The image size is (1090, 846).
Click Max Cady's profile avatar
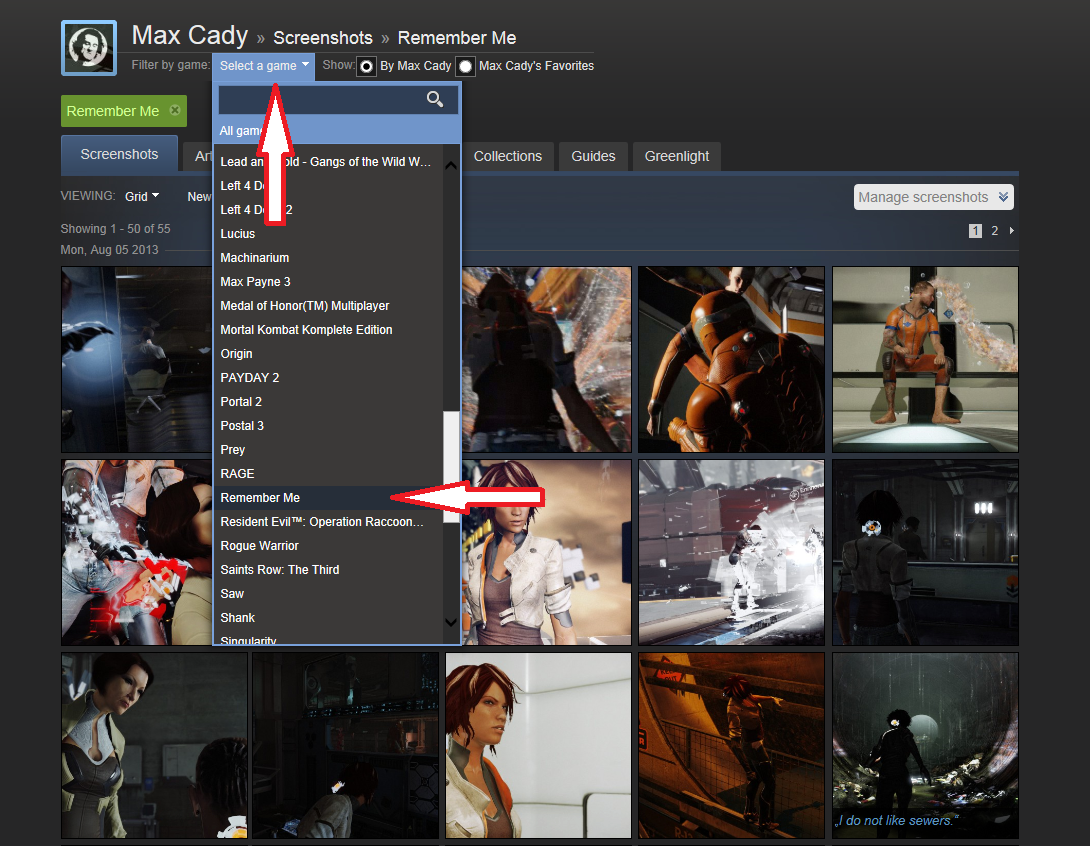89,48
